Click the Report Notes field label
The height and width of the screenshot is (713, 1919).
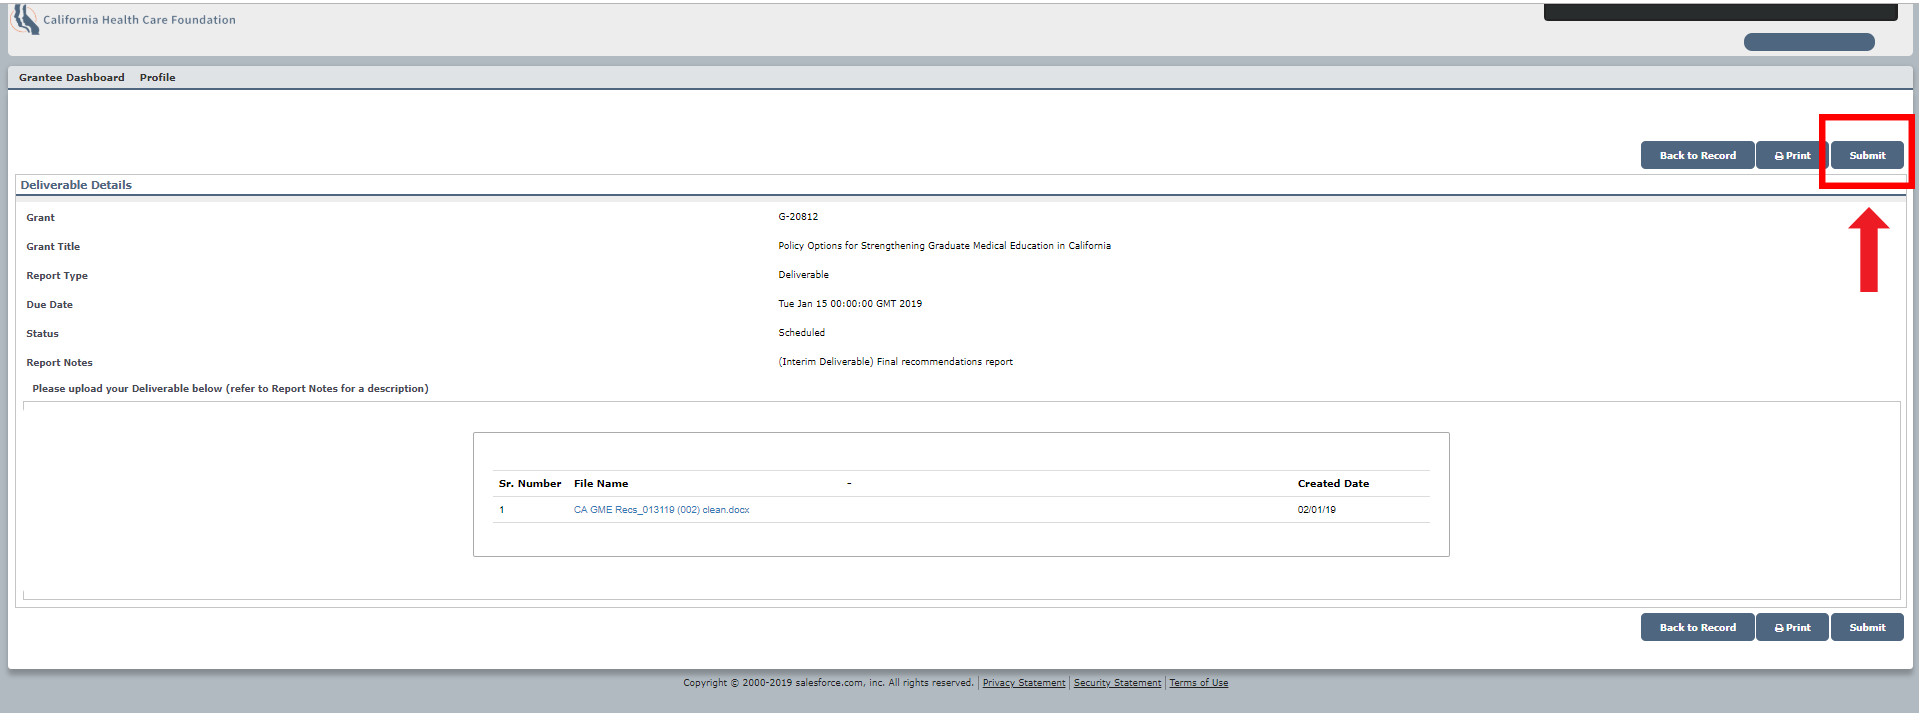coord(59,363)
